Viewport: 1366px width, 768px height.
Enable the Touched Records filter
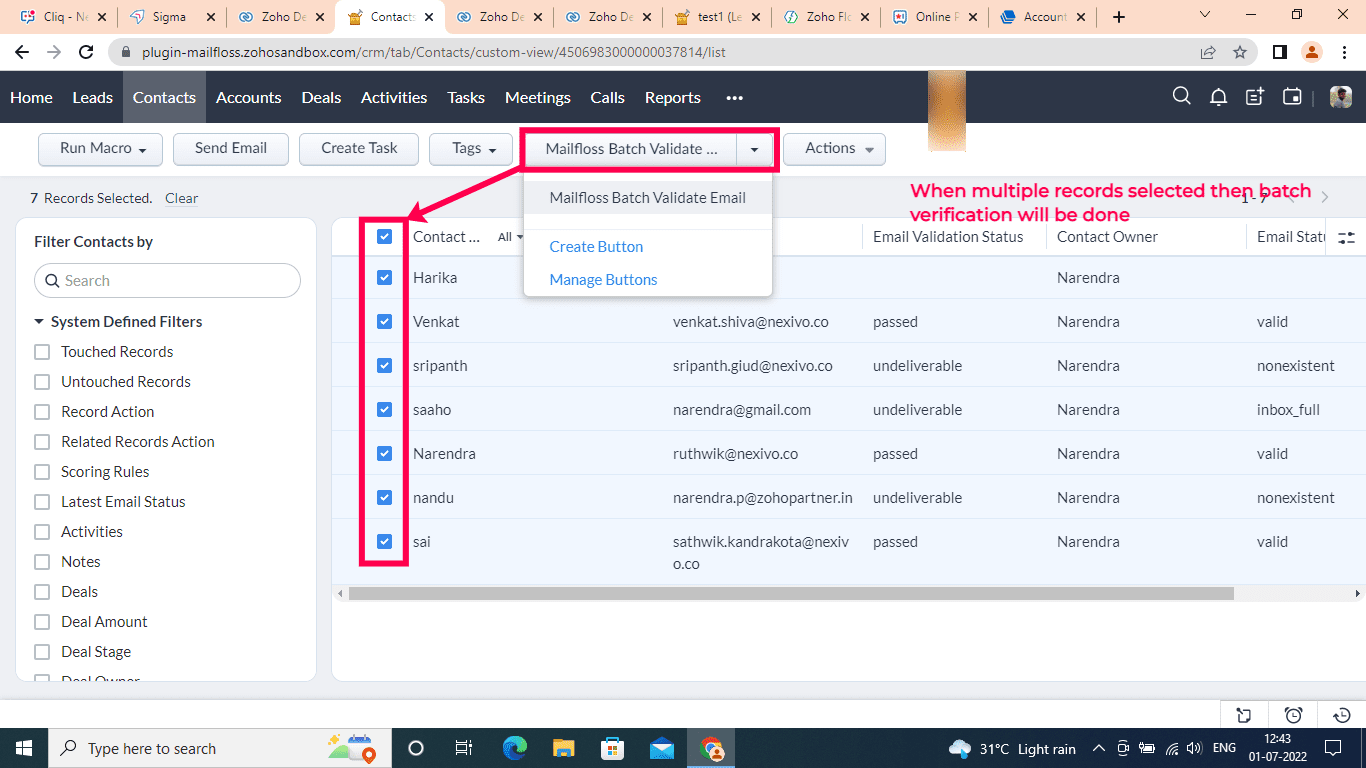coord(42,352)
